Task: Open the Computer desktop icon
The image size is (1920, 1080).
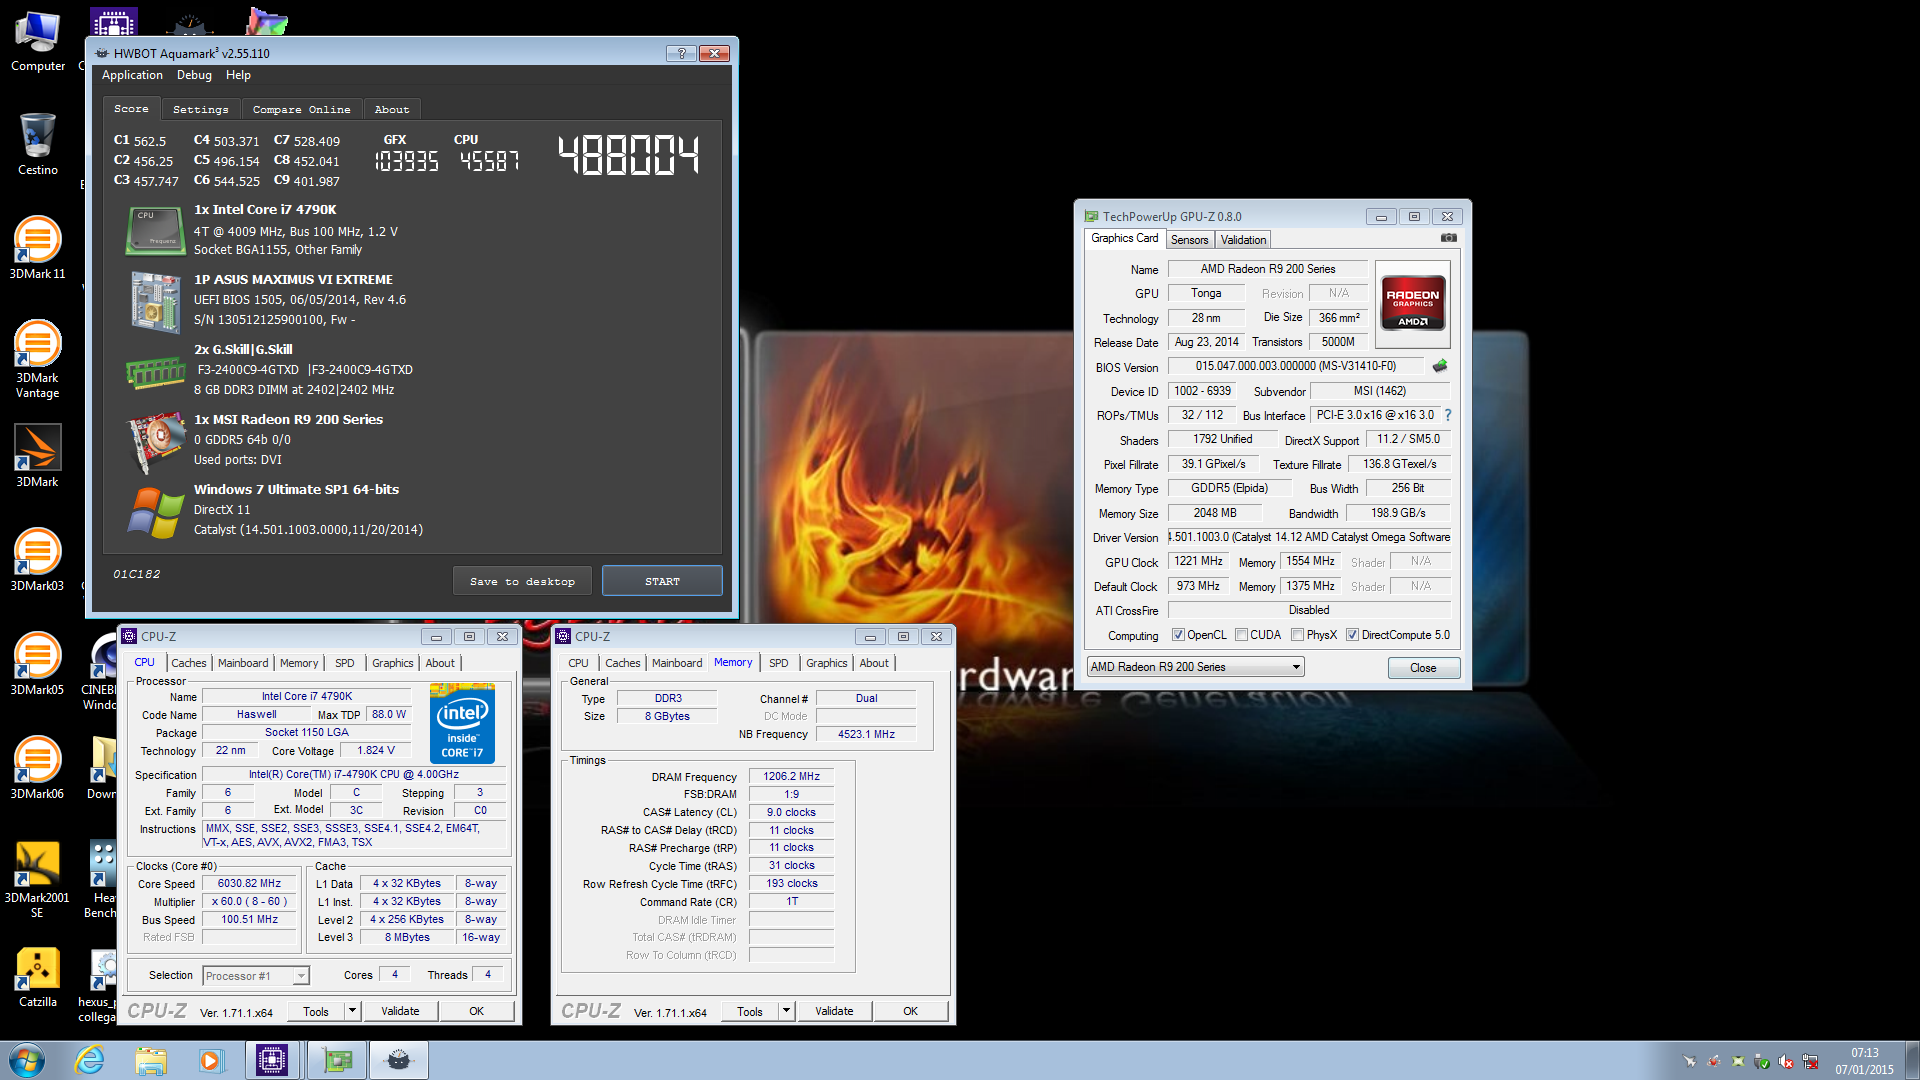Action: (38, 42)
